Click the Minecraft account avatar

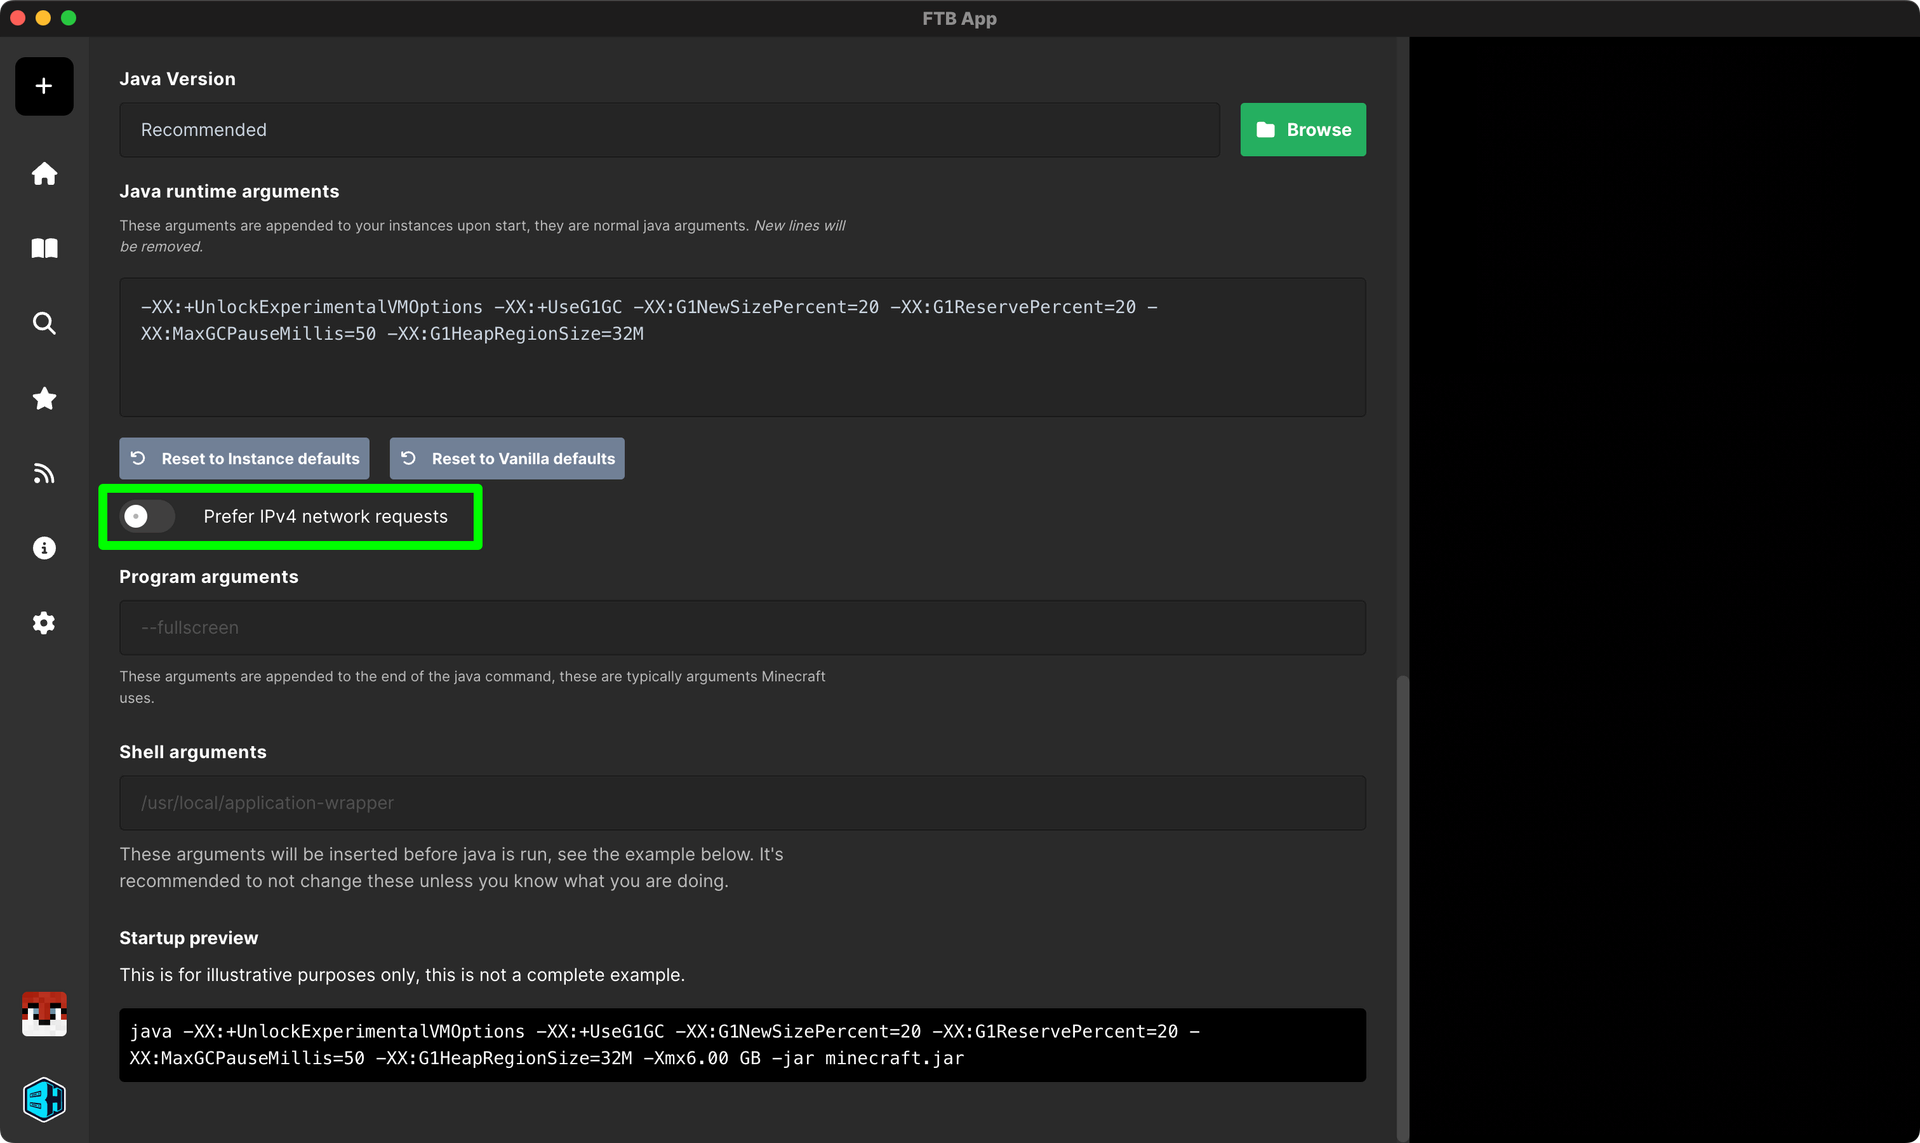point(44,1014)
